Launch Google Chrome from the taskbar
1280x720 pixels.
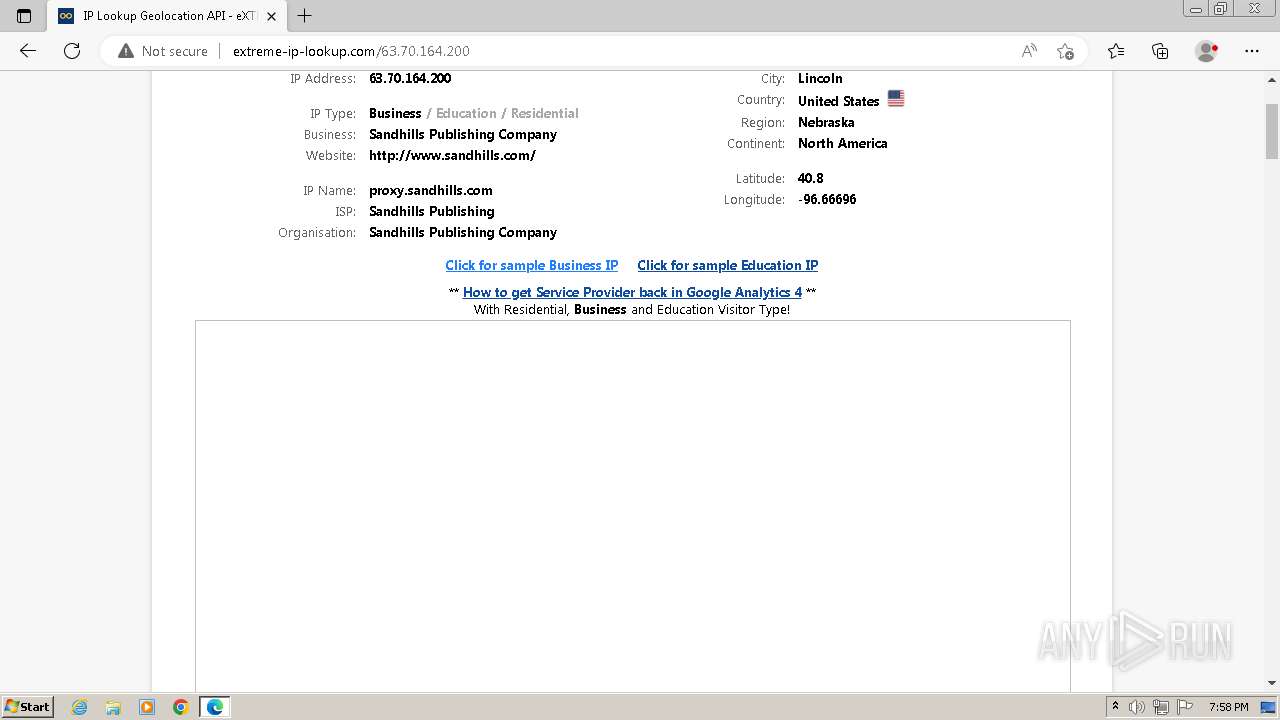pyautogui.click(x=181, y=707)
